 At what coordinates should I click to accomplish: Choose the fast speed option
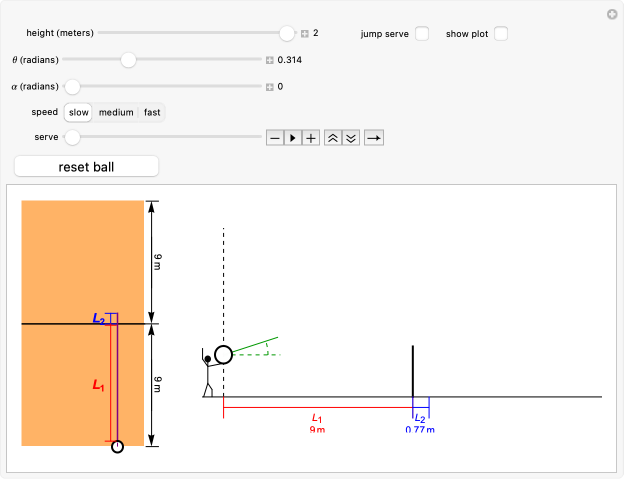[152, 112]
